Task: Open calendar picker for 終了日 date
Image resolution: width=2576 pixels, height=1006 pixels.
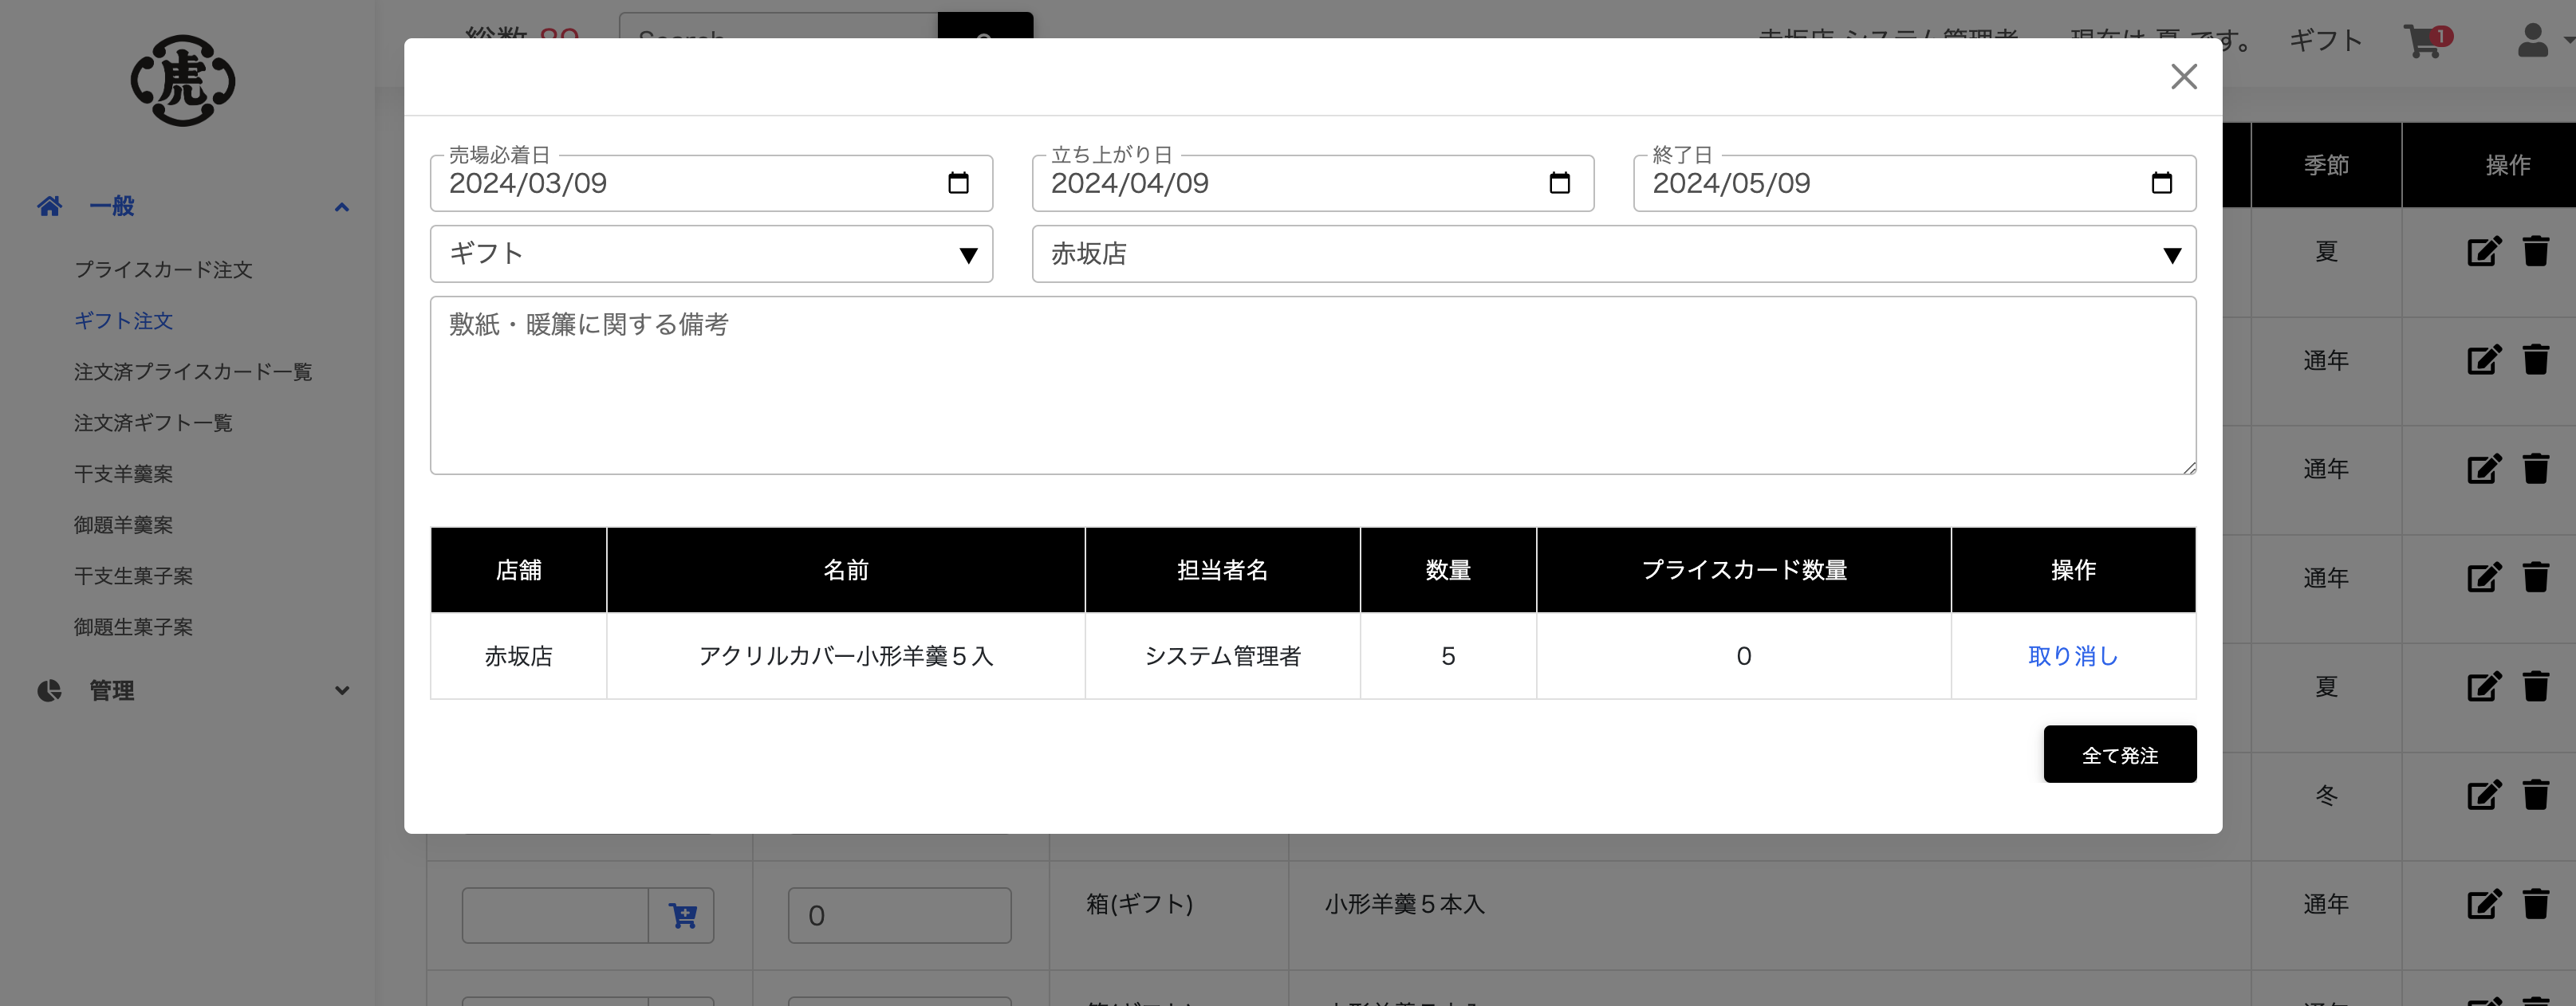Action: pos(2161,183)
